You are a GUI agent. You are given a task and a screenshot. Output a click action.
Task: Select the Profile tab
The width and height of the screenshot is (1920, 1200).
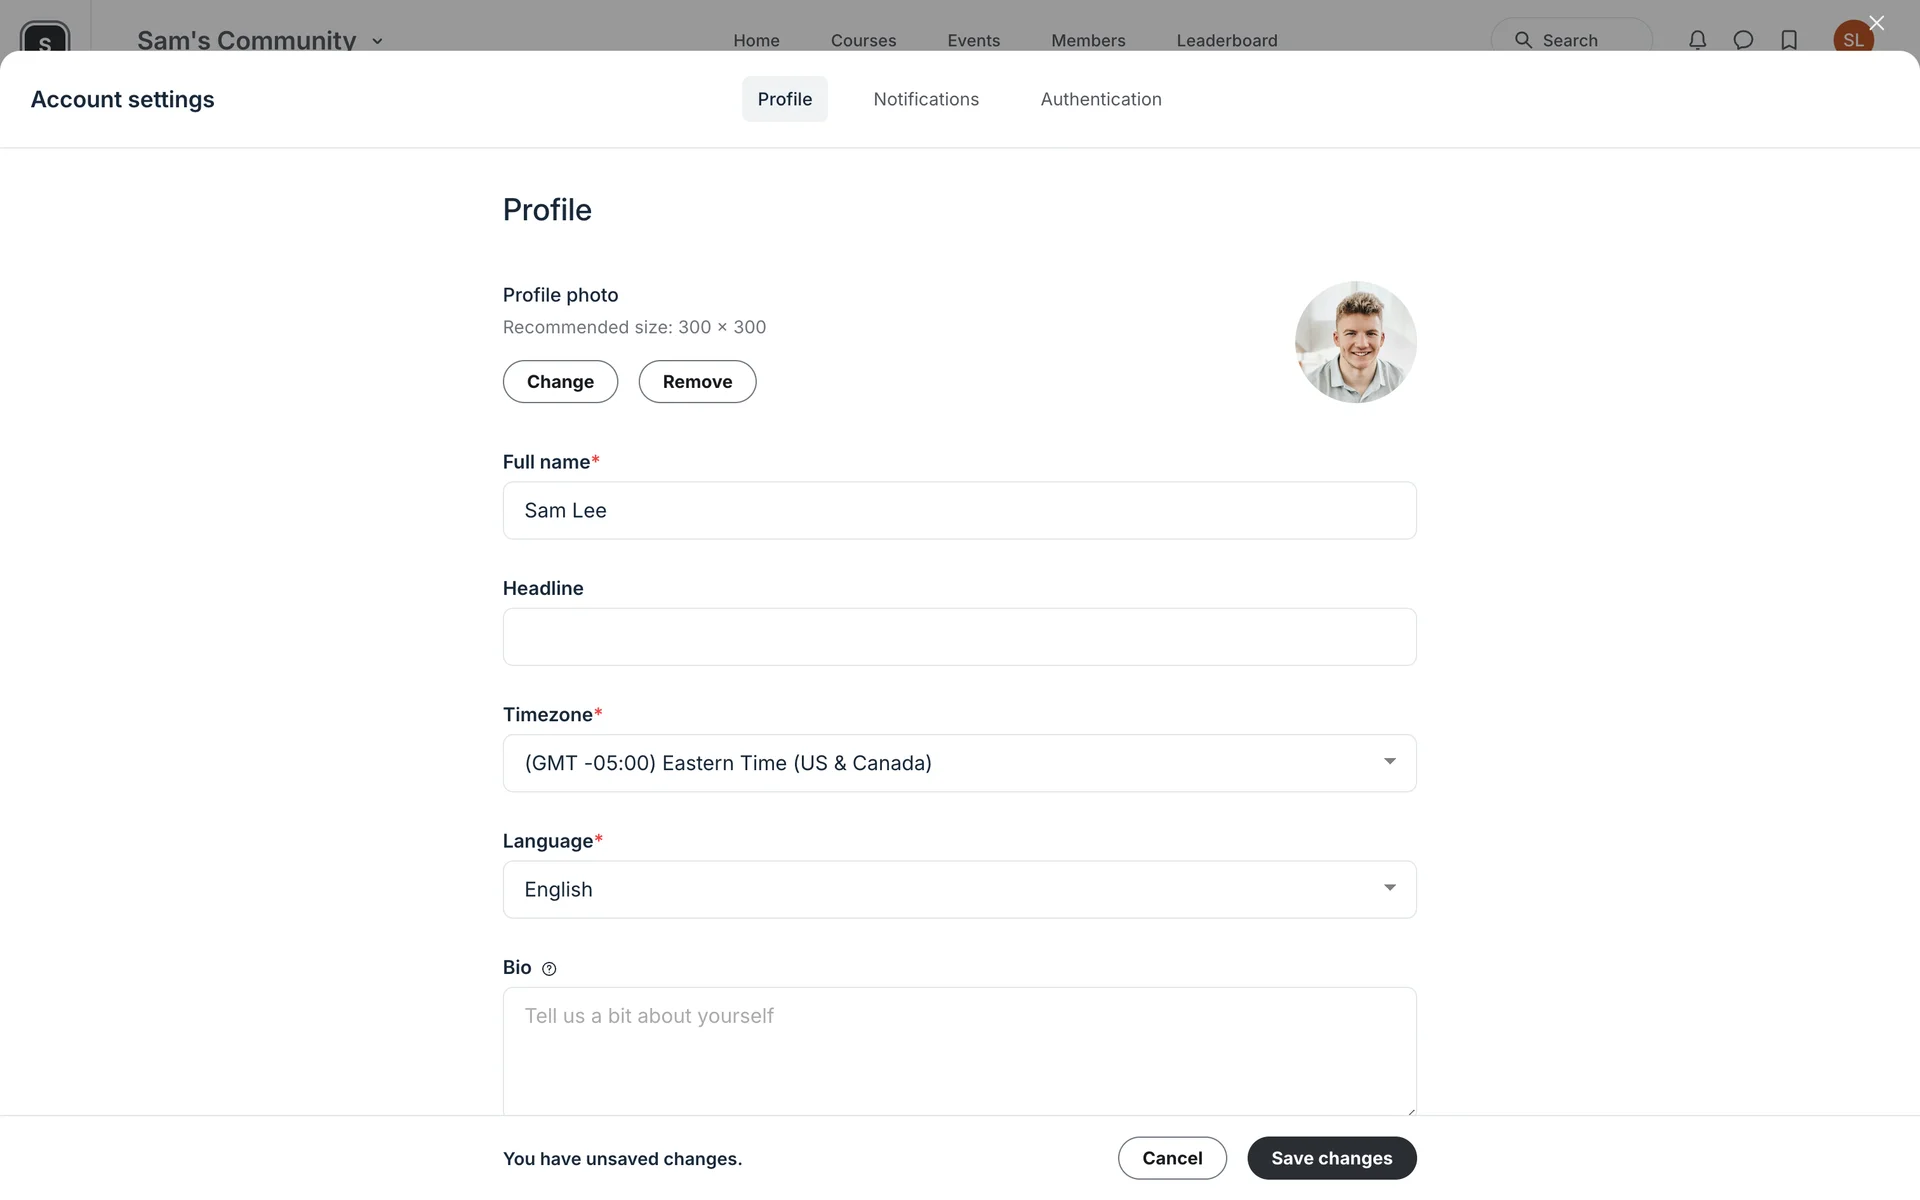784,99
